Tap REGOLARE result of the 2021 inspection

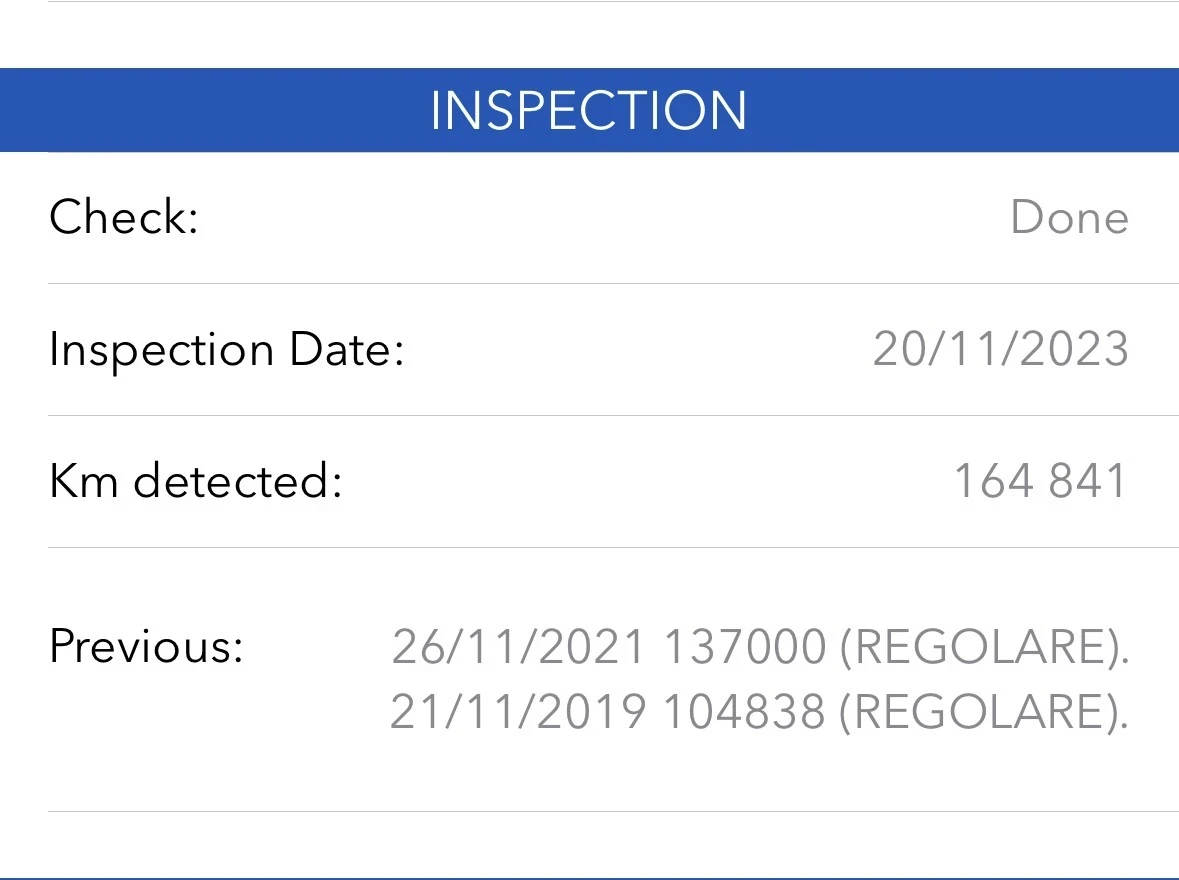point(982,647)
